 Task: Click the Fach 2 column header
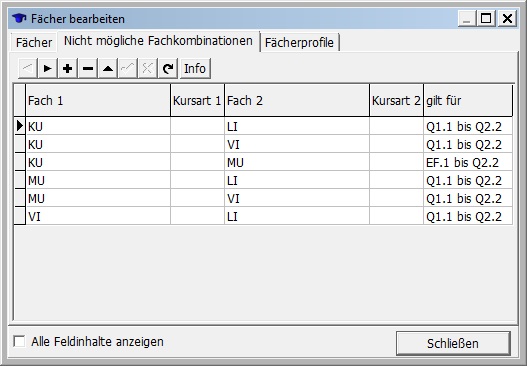coord(297,100)
